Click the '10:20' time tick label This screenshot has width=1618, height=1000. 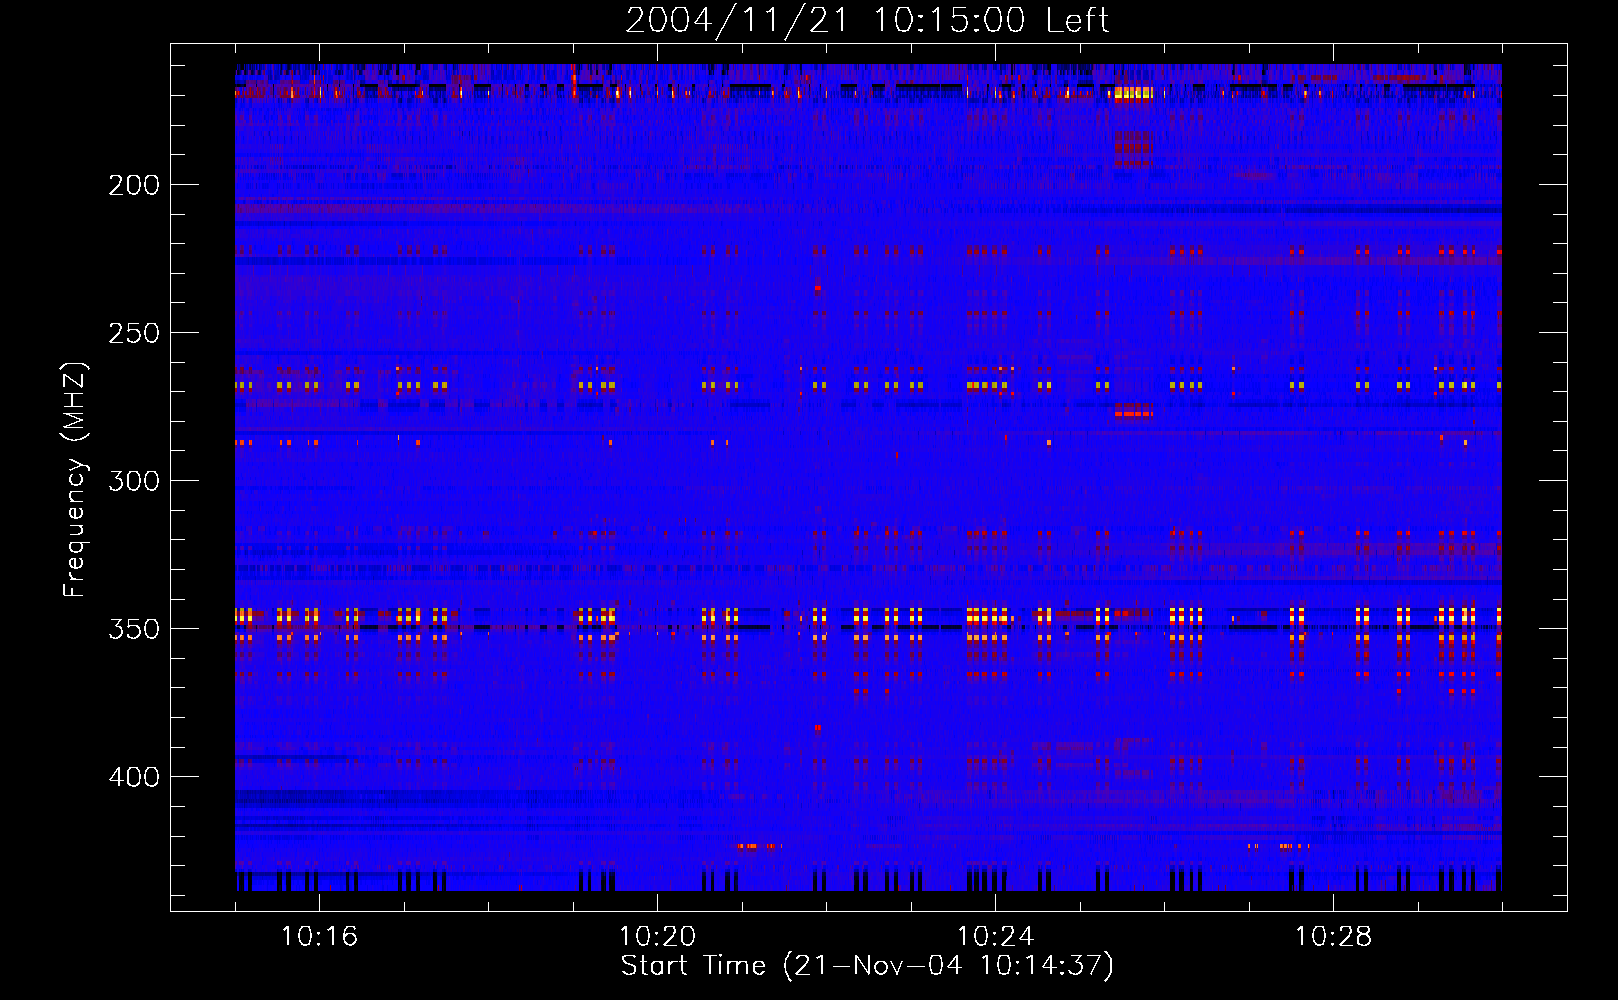[657, 937]
